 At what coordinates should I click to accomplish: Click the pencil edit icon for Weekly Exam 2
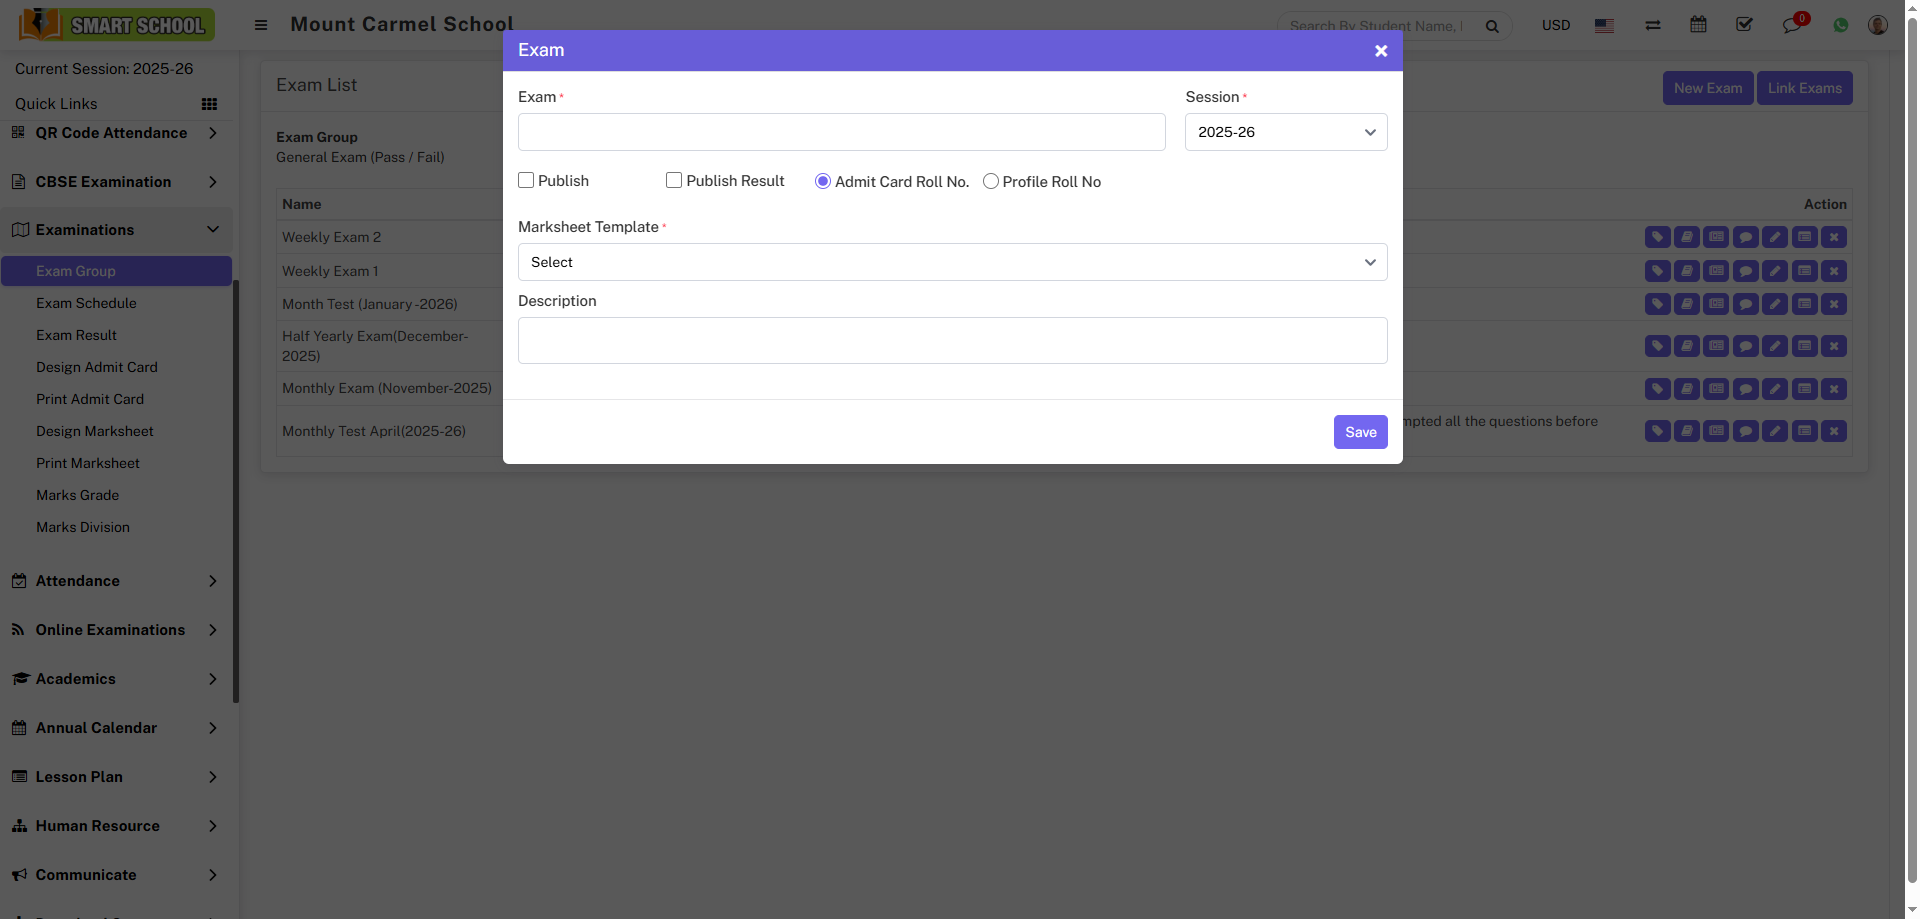coord(1775,237)
